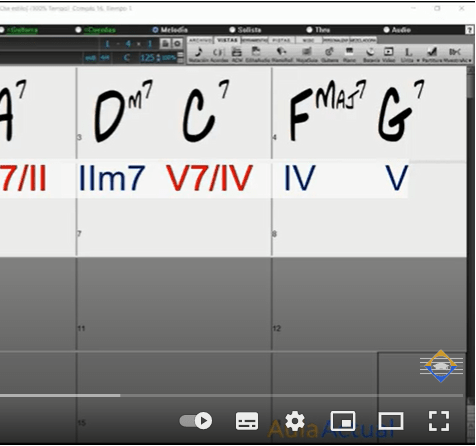This screenshot has width=476, height=446.
Task: Select the Cuerdas track radio button
Action: (x=78, y=30)
